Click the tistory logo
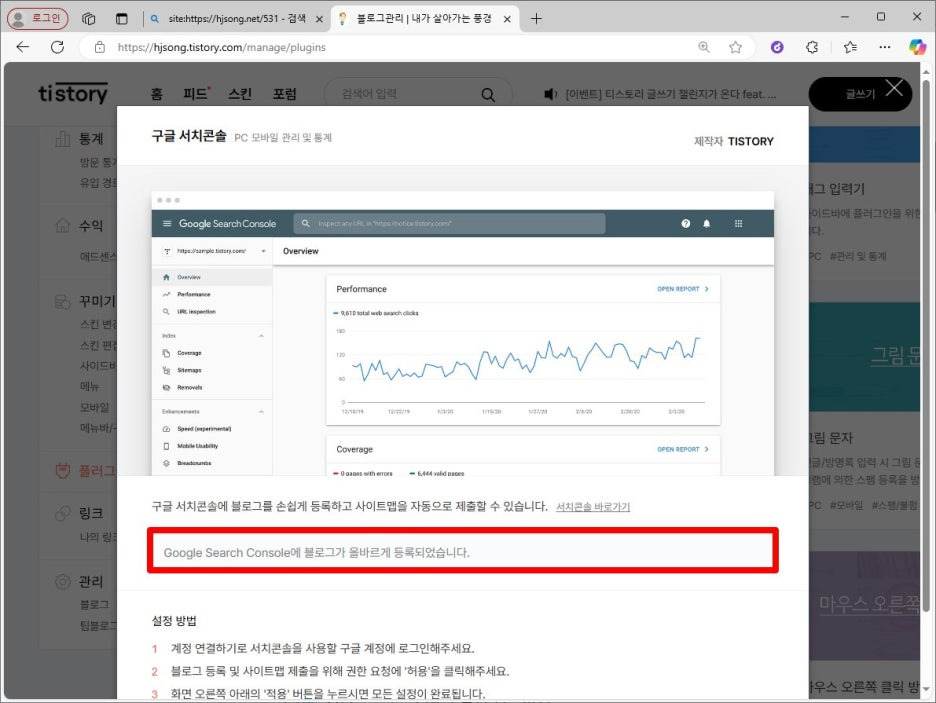The image size is (936, 703). pyautogui.click(x=73, y=93)
